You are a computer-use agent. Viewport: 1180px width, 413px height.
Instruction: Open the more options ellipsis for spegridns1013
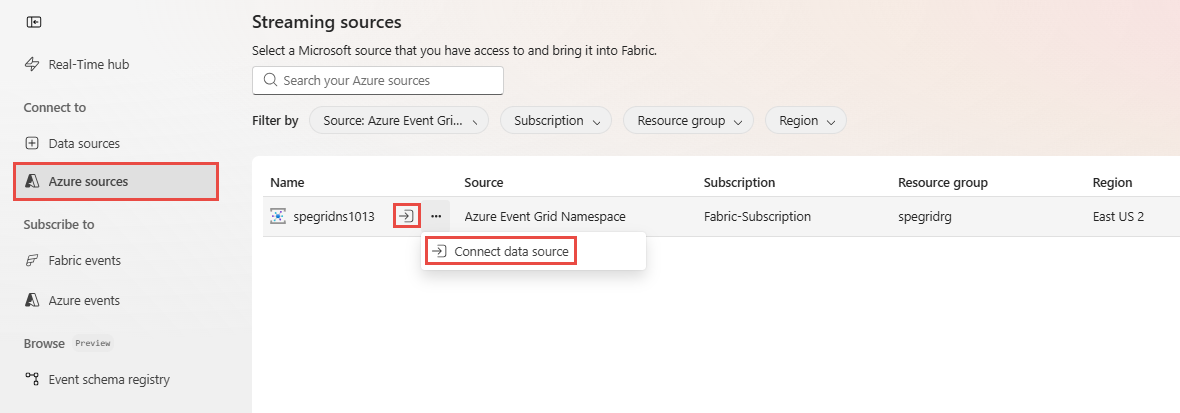[x=436, y=216]
